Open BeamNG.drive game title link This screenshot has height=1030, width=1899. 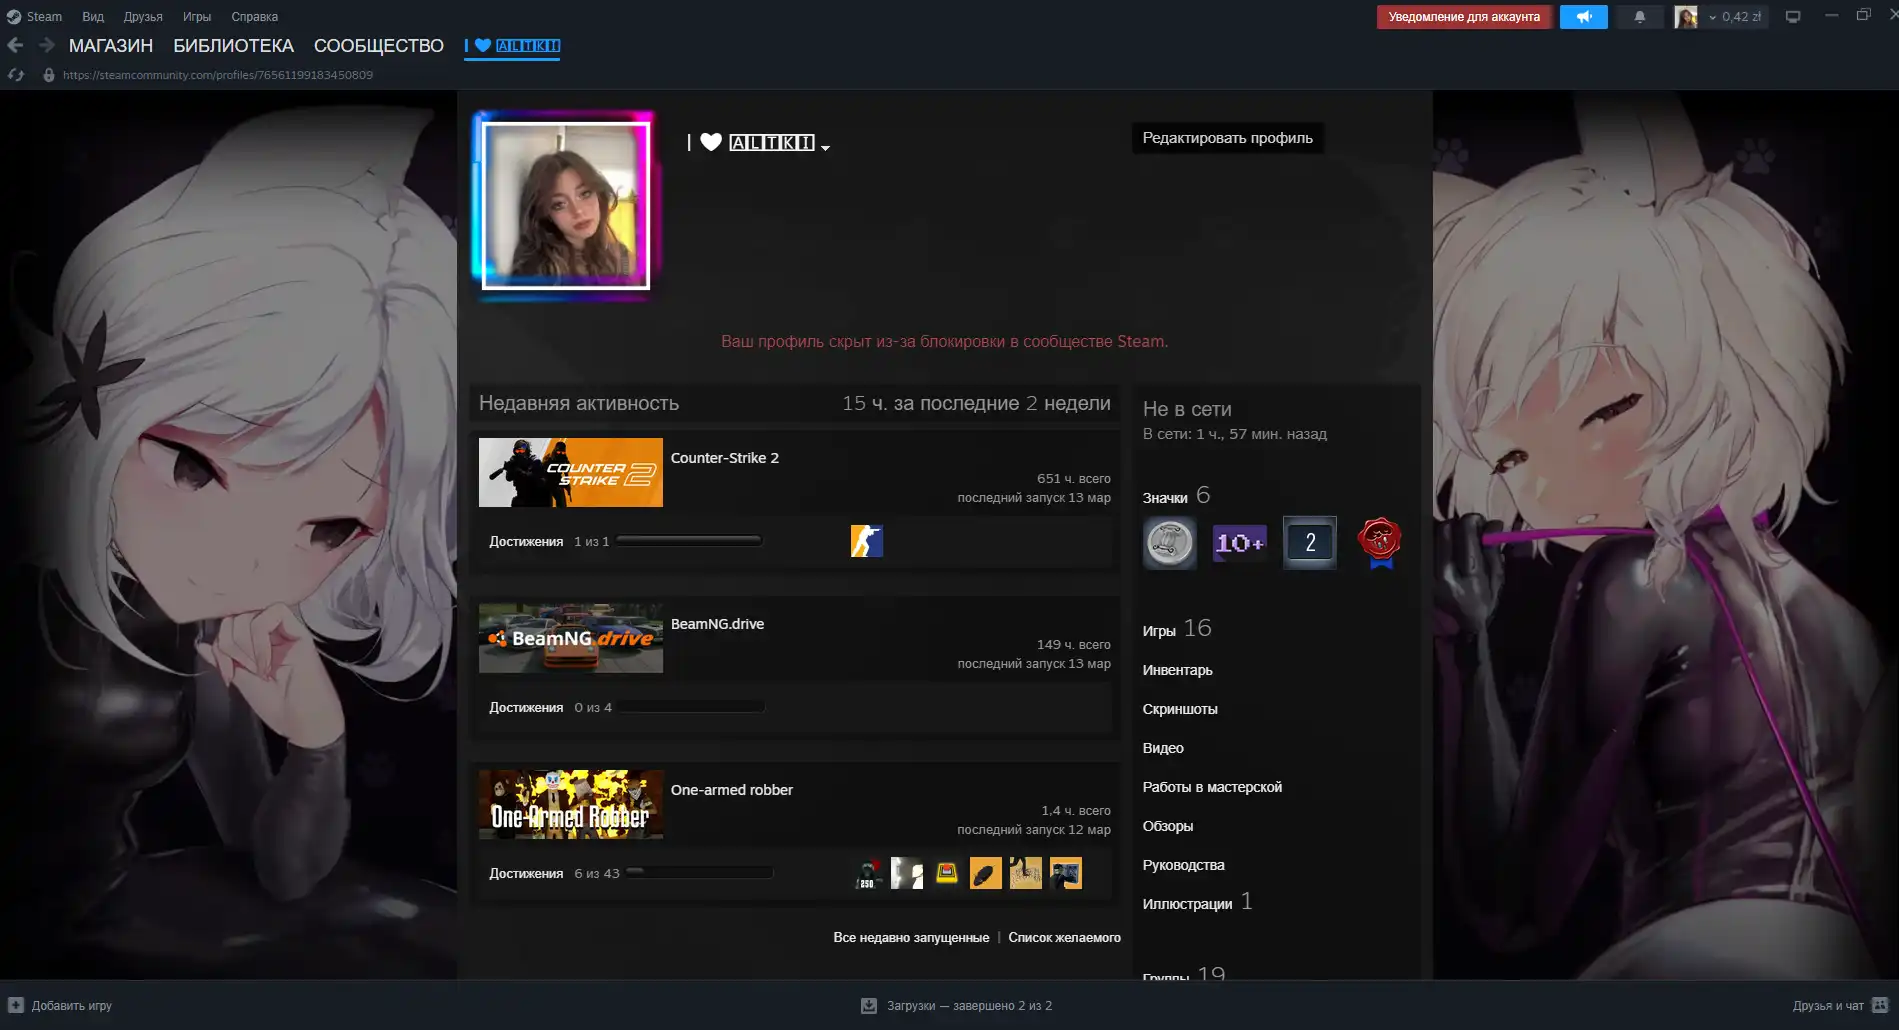pos(717,624)
